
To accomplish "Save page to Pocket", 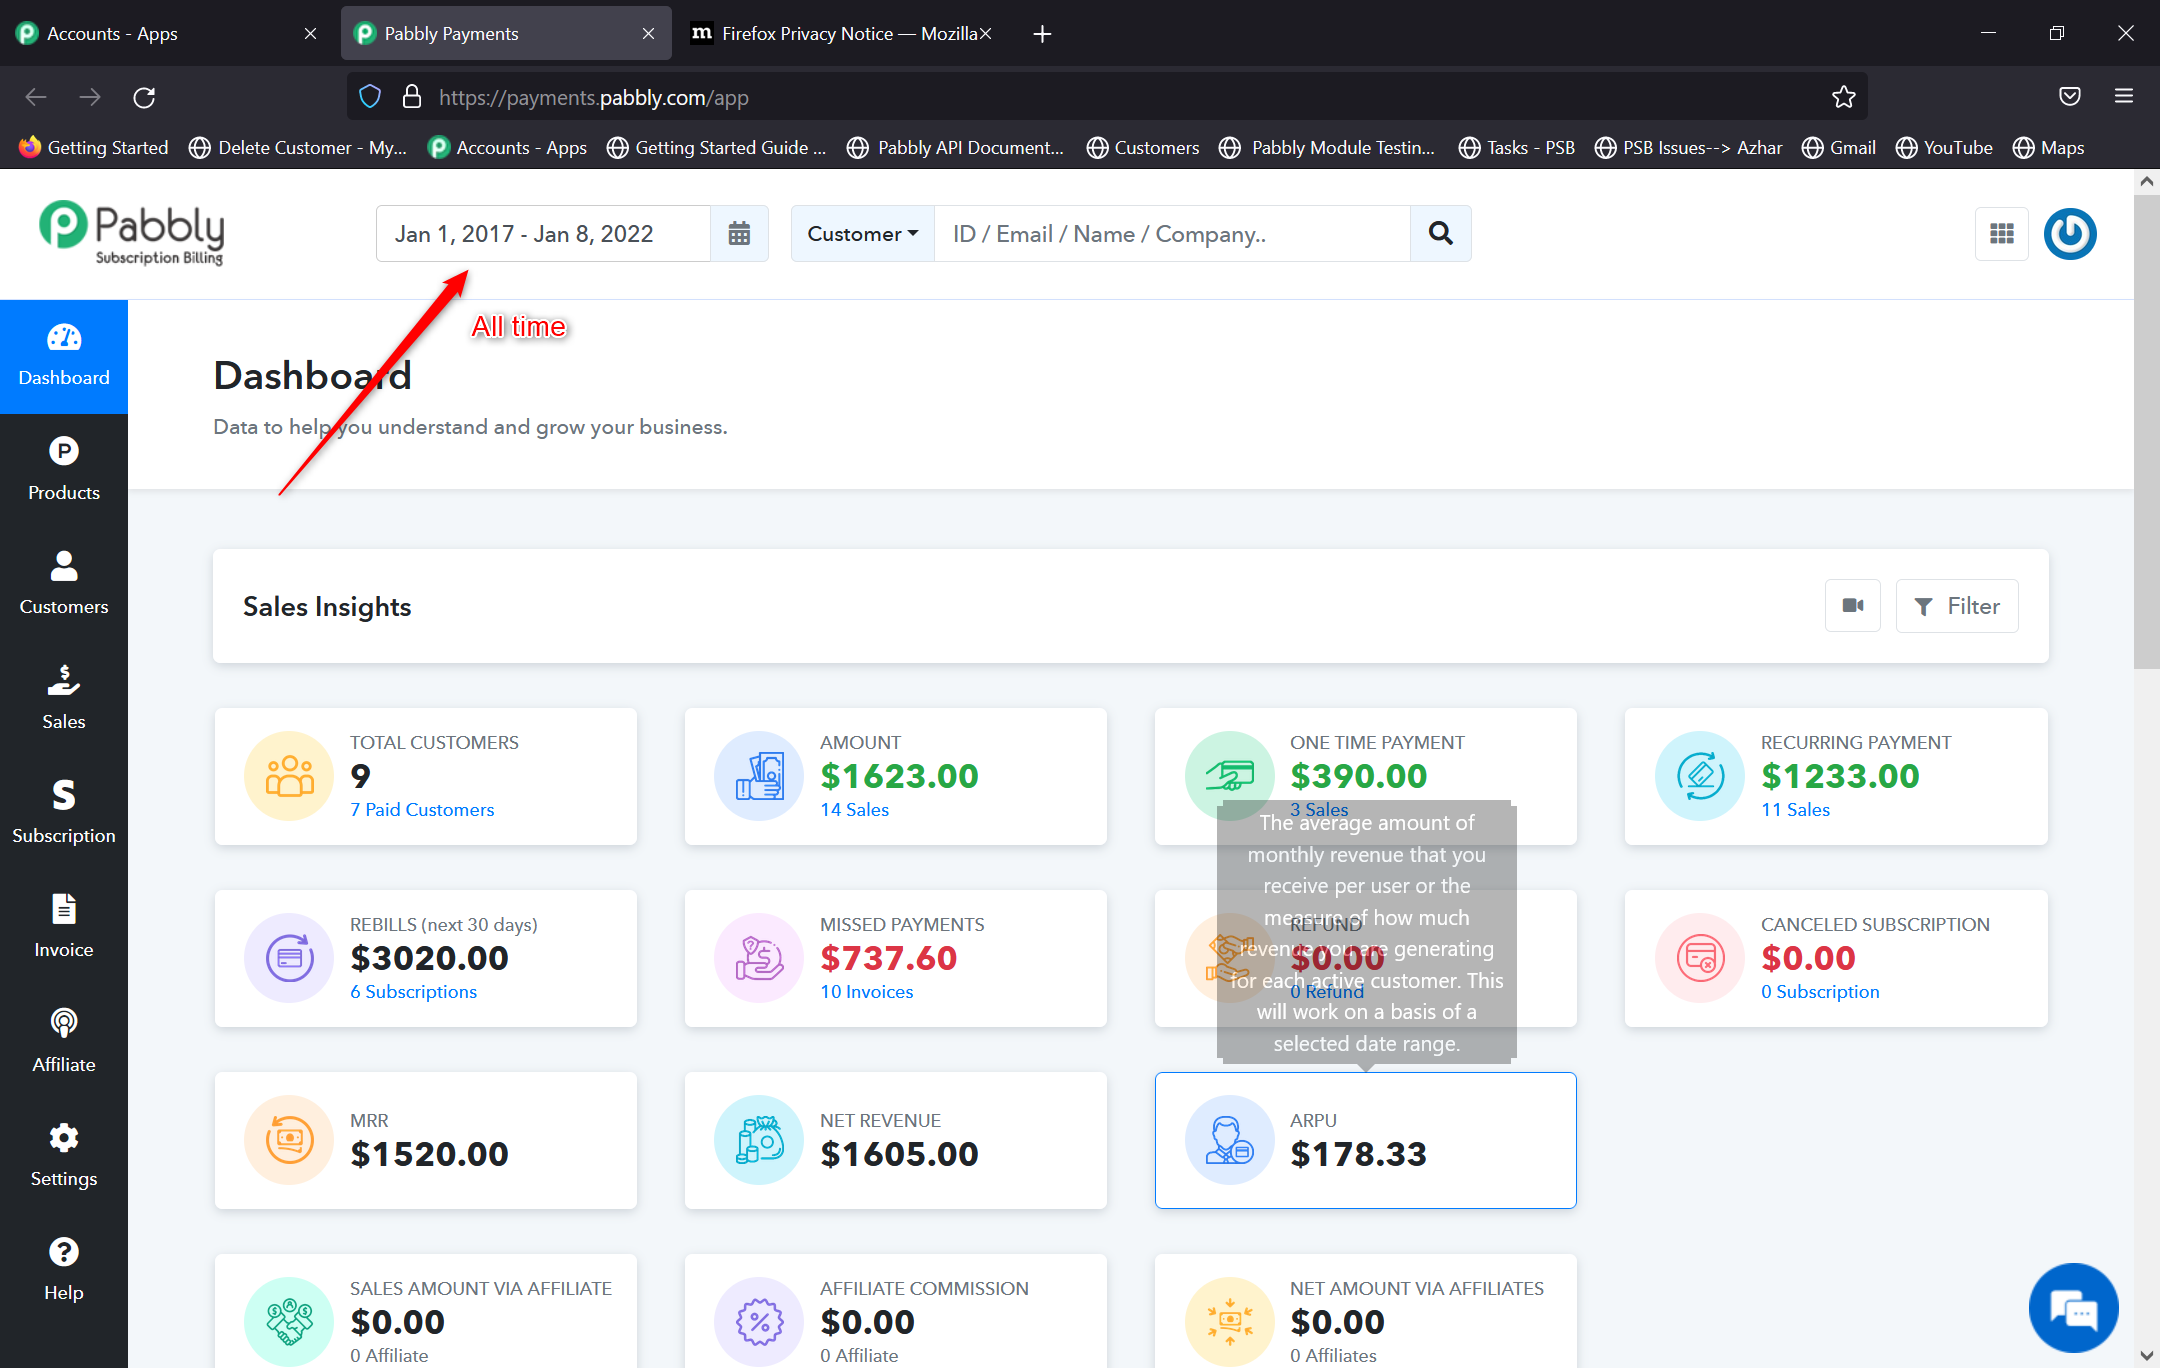I will click(2070, 96).
